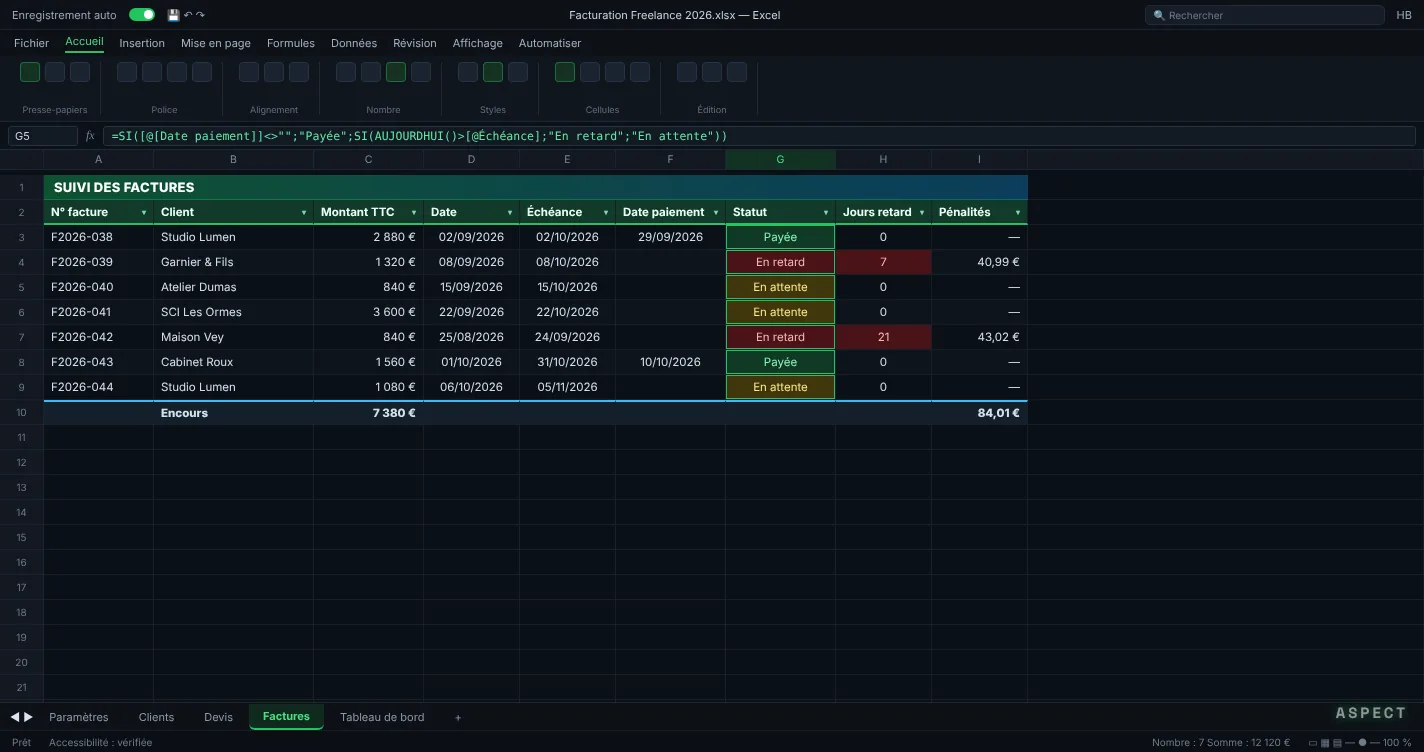Viewport: 1424px width, 752px height.
Task: Switch to the Formules ribbon tab
Action: point(291,43)
